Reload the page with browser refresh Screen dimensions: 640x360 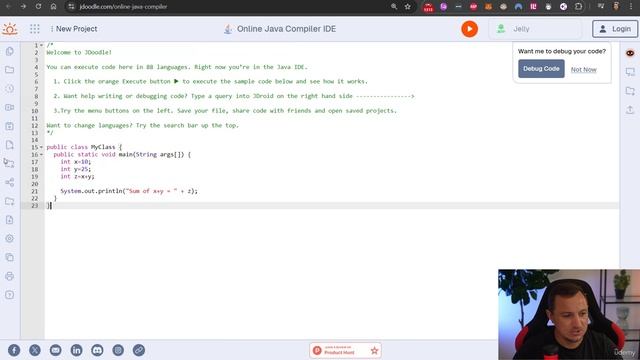38,7
